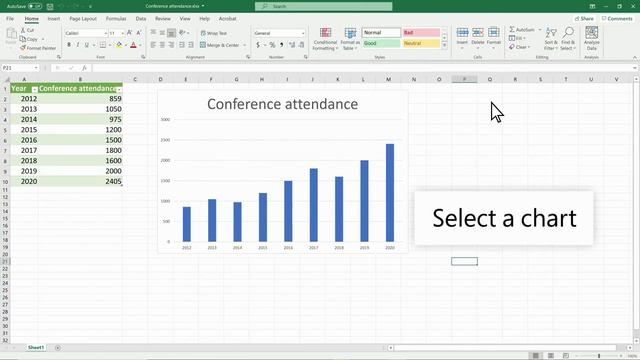This screenshot has height=360, width=640.
Task: Click the AutoSum sigma icon
Action: (512, 30)
